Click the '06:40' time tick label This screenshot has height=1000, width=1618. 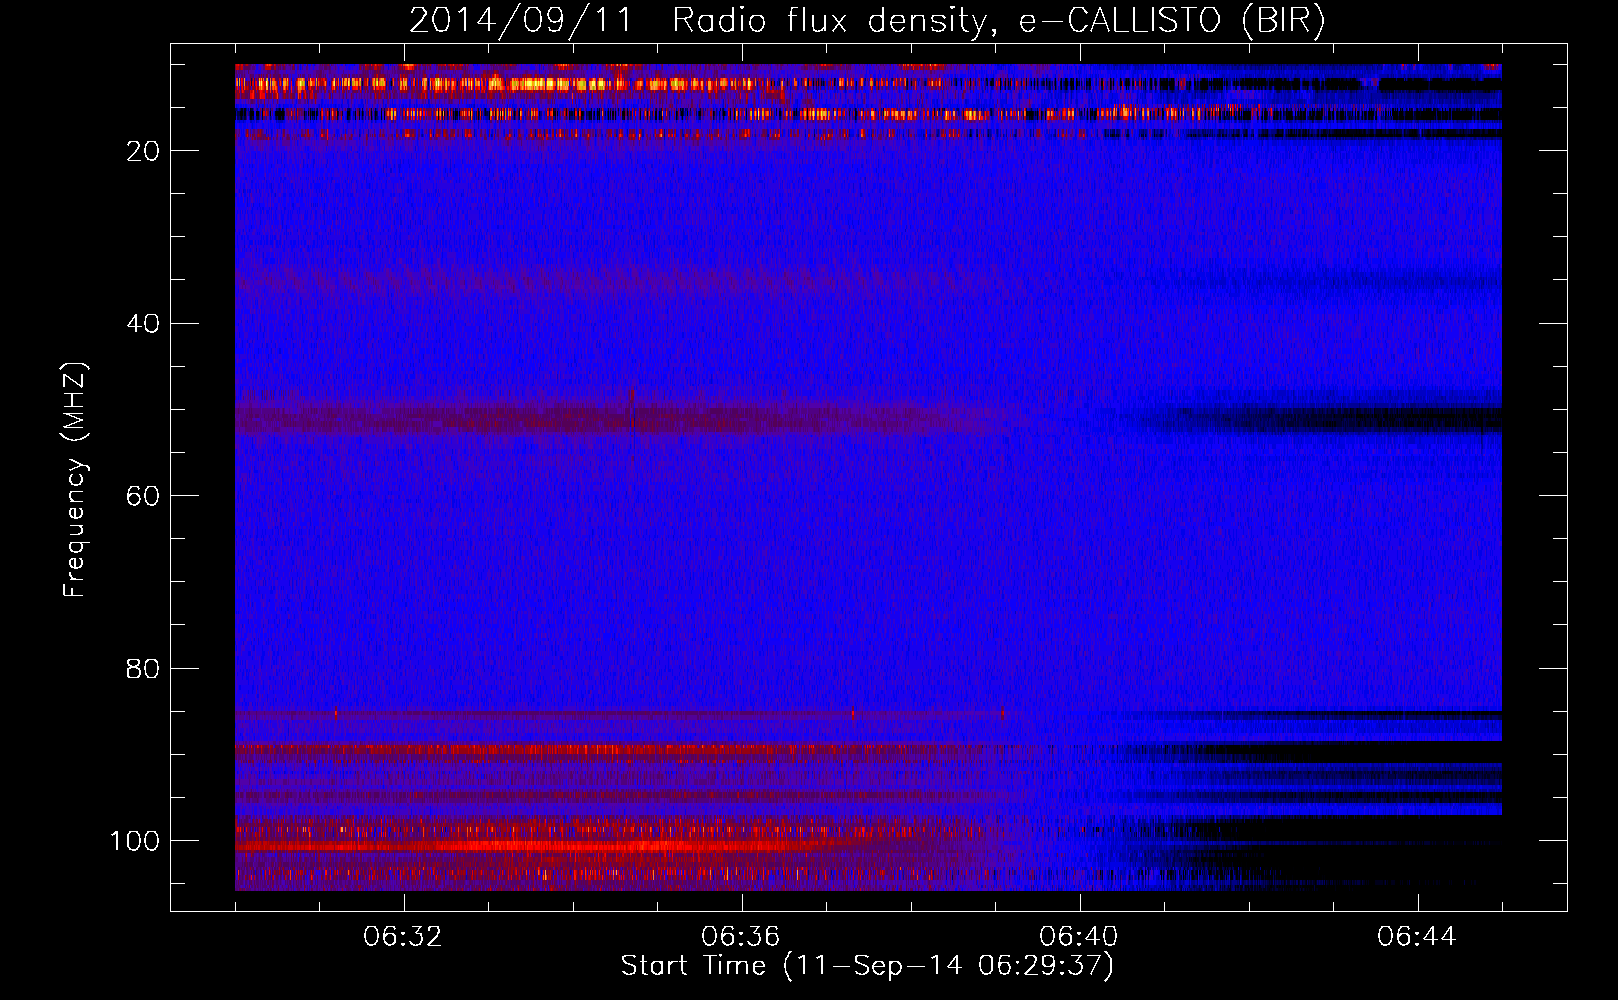point(1079,937)
